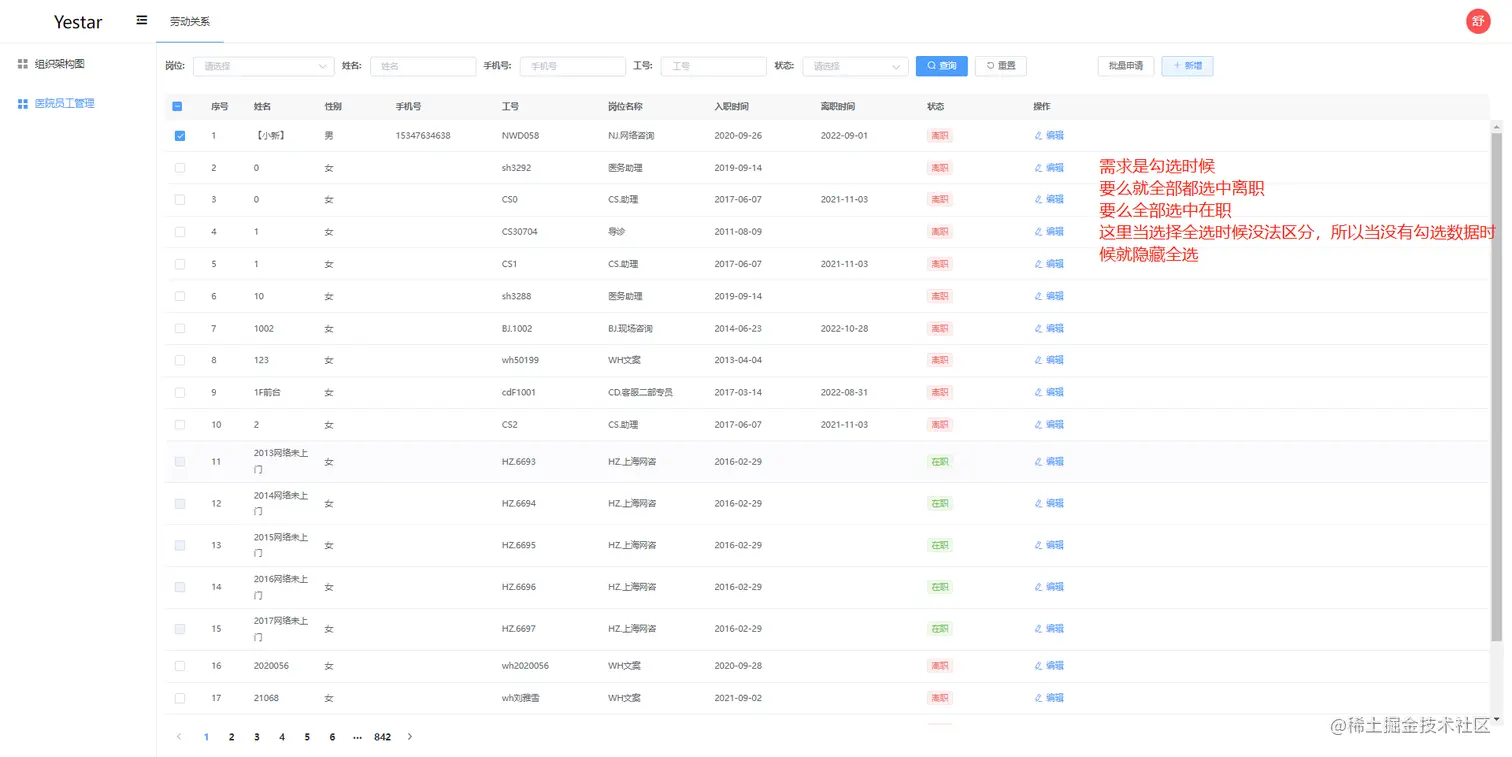This screenshot has width=1512, height=757.
Task: Check the checkbox for row 5 CS1
Action: pos(180,264)
